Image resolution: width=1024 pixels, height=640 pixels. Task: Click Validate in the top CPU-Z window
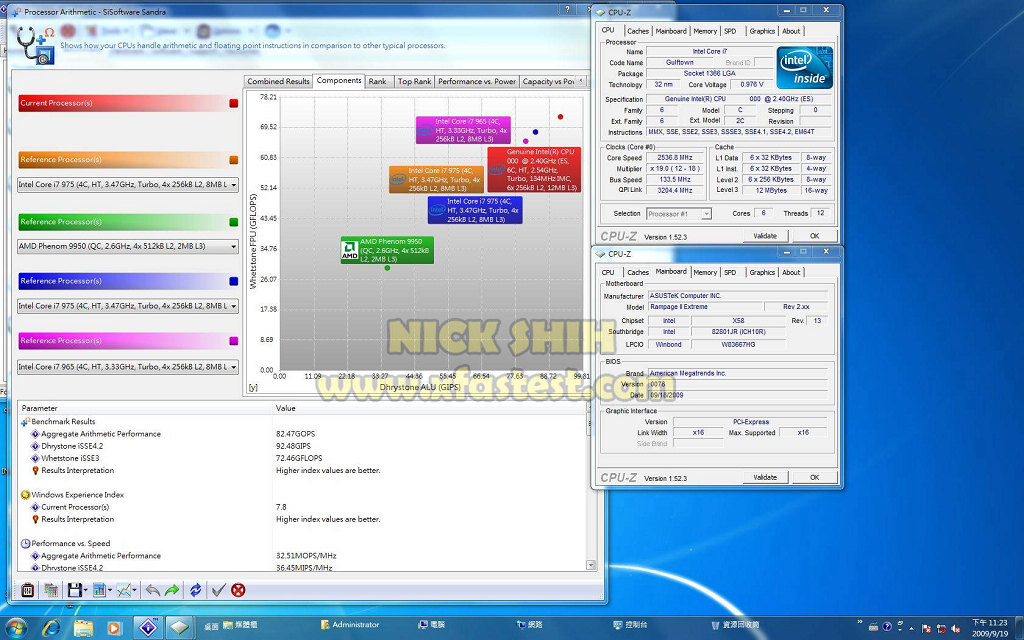point(764,236)
